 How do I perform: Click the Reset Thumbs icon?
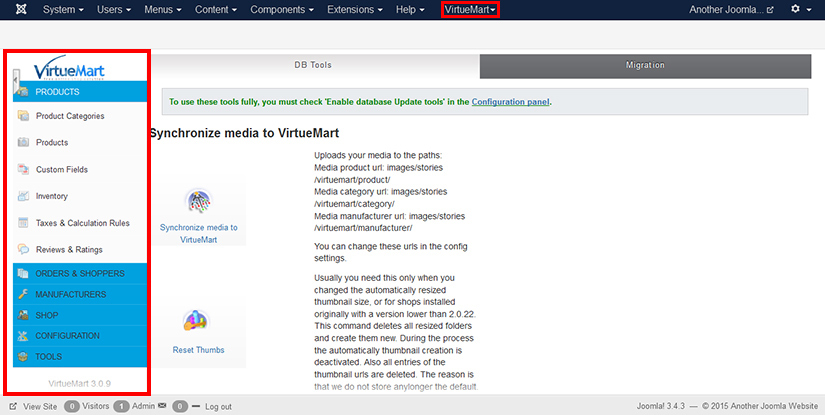pos(197,323)
